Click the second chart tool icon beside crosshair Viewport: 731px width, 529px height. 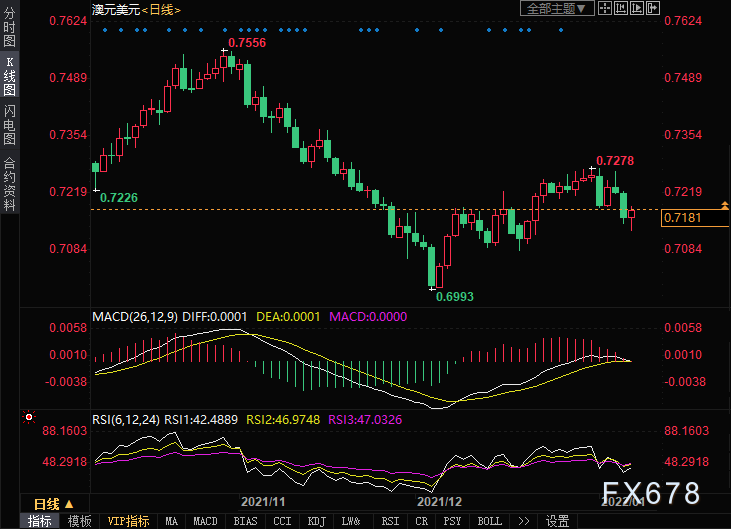pyautogui.click(x=620, y=9)
